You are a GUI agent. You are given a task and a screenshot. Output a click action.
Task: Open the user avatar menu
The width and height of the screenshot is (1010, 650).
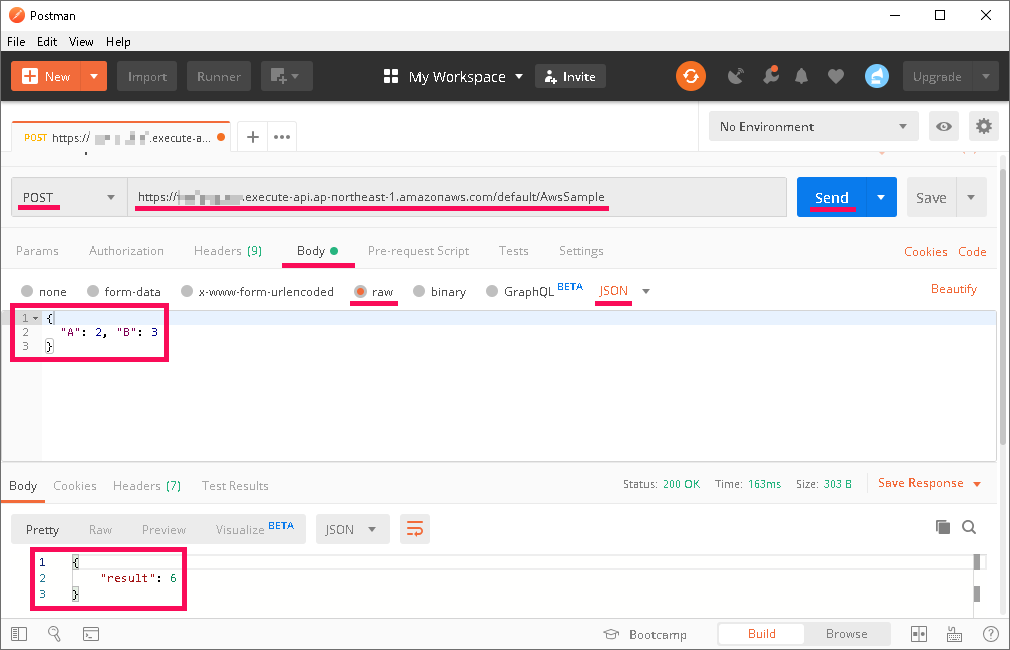(876, 77)
